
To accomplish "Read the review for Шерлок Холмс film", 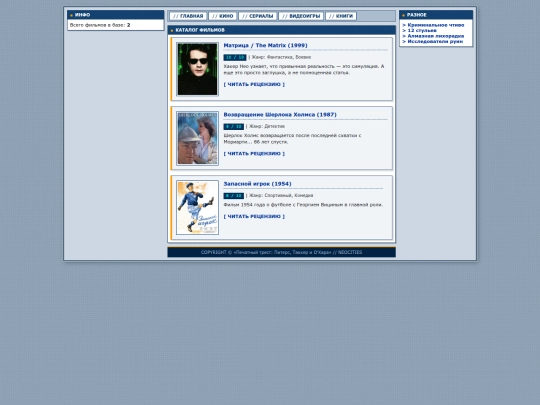I will click(254, 154).
